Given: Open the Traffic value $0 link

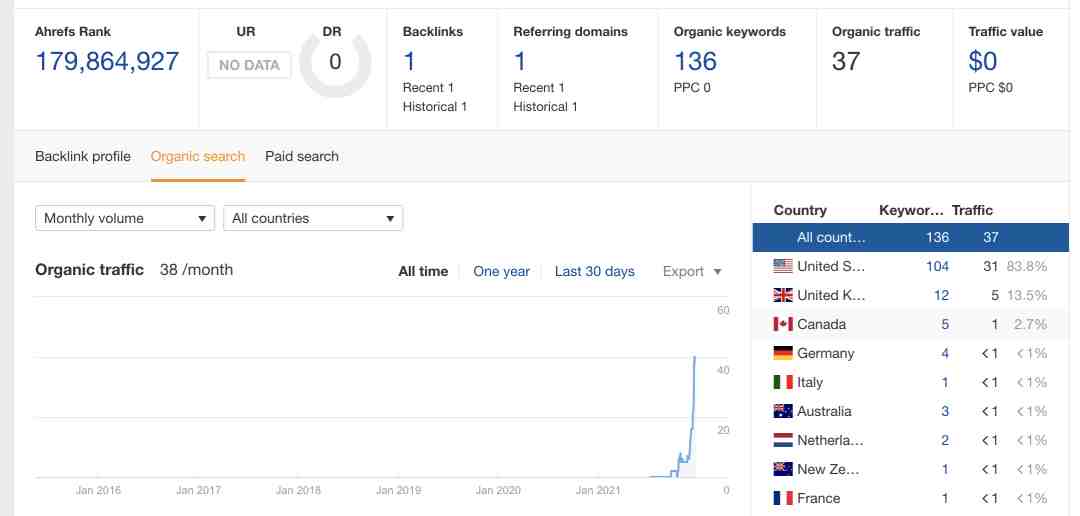Looking at the screenshot, I should (x=983, y=61).
